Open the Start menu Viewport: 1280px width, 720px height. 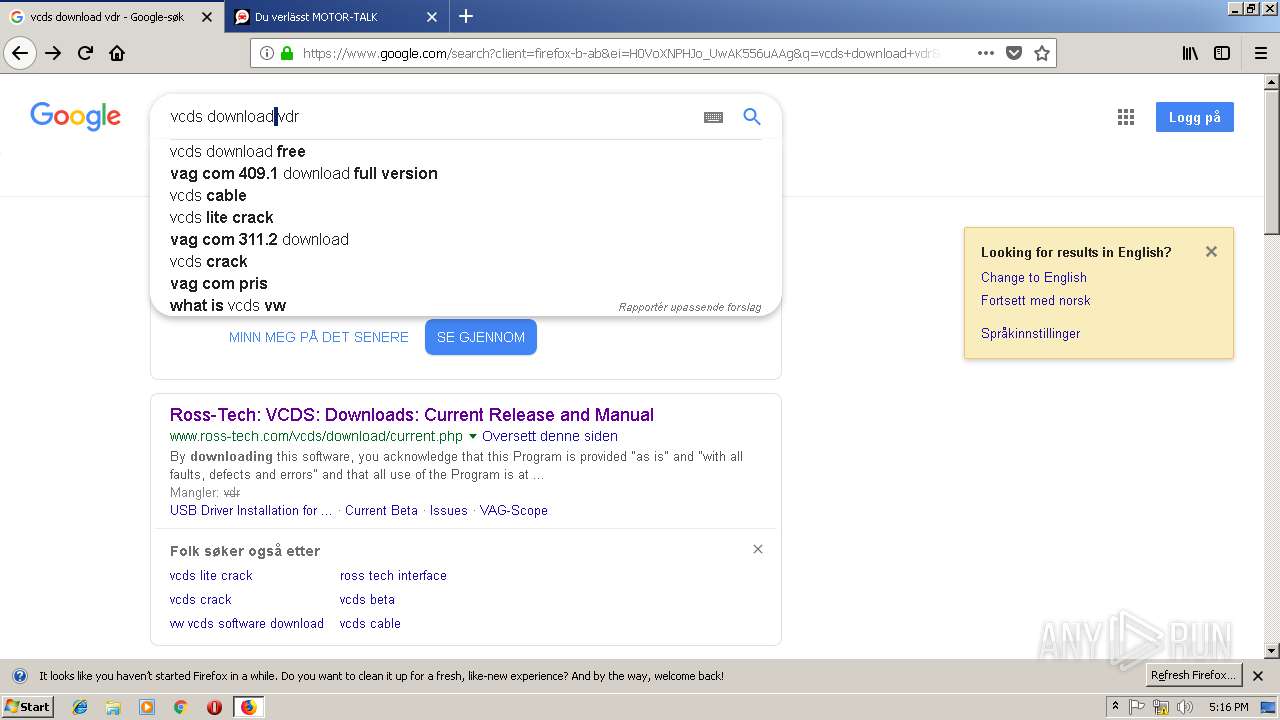pyautogui.click(x=28, y=707)
